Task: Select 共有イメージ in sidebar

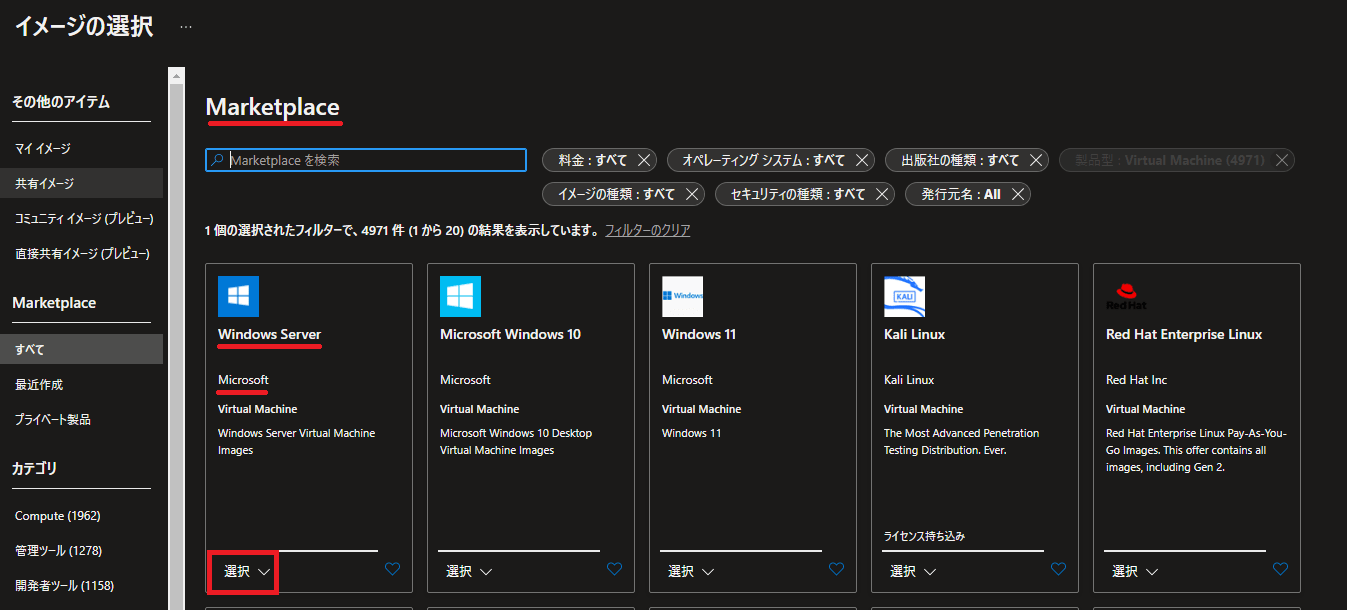Action: pyautogui.click(x=81, y=183)
